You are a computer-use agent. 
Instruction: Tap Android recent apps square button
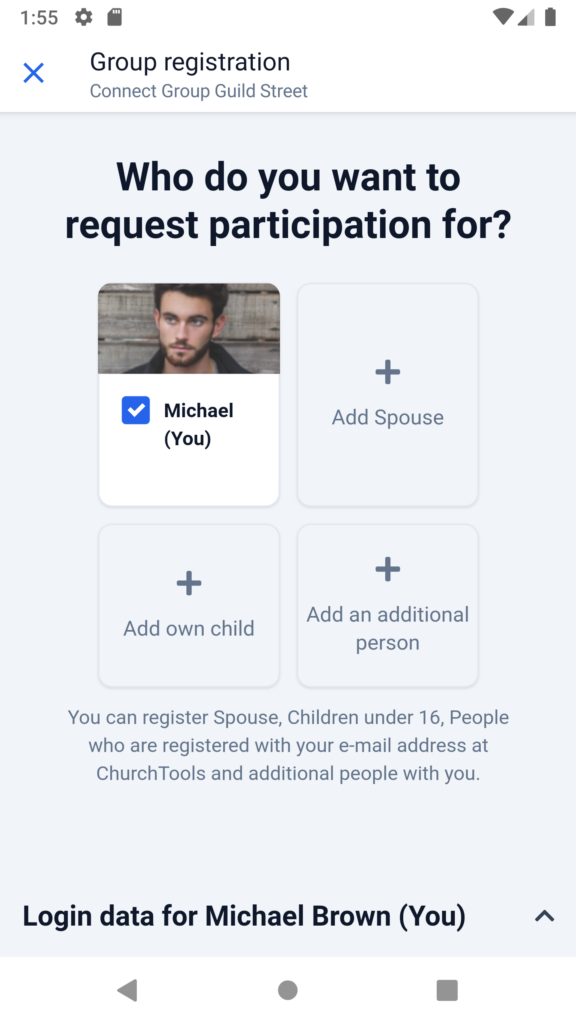pyautogui.click(x=447, y=990)
